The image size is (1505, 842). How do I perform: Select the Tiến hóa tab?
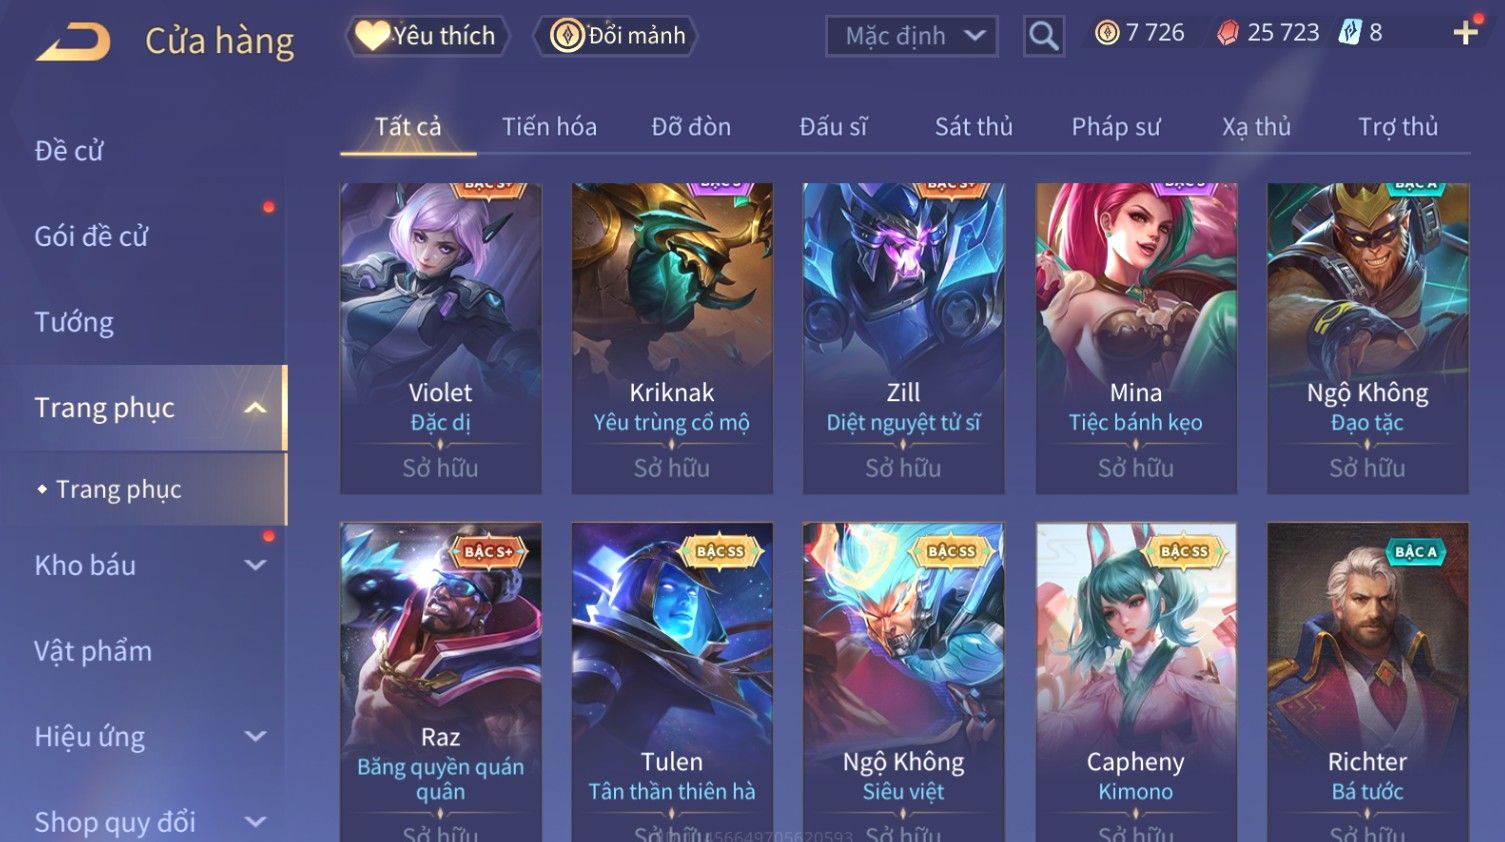[549, 127]
